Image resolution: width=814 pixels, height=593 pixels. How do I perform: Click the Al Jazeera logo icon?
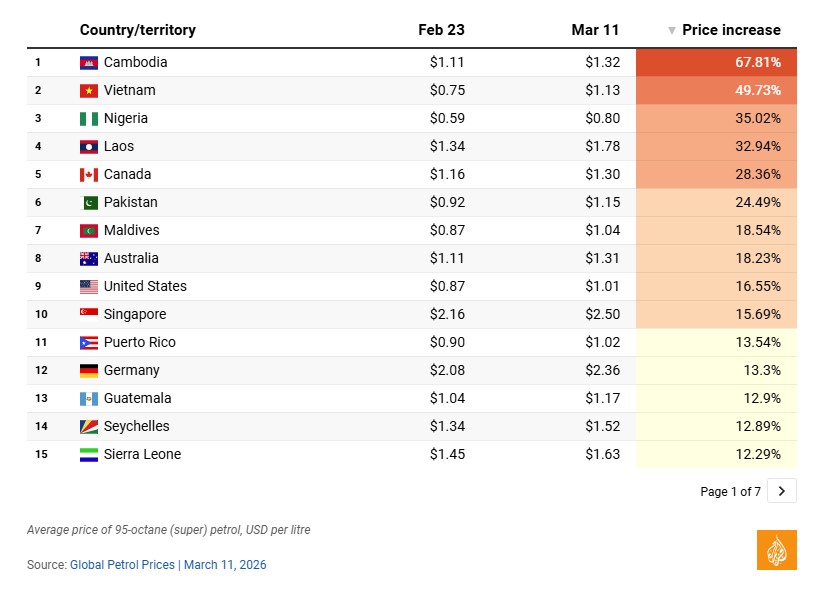pyautogui.click(x=777, y=550)
